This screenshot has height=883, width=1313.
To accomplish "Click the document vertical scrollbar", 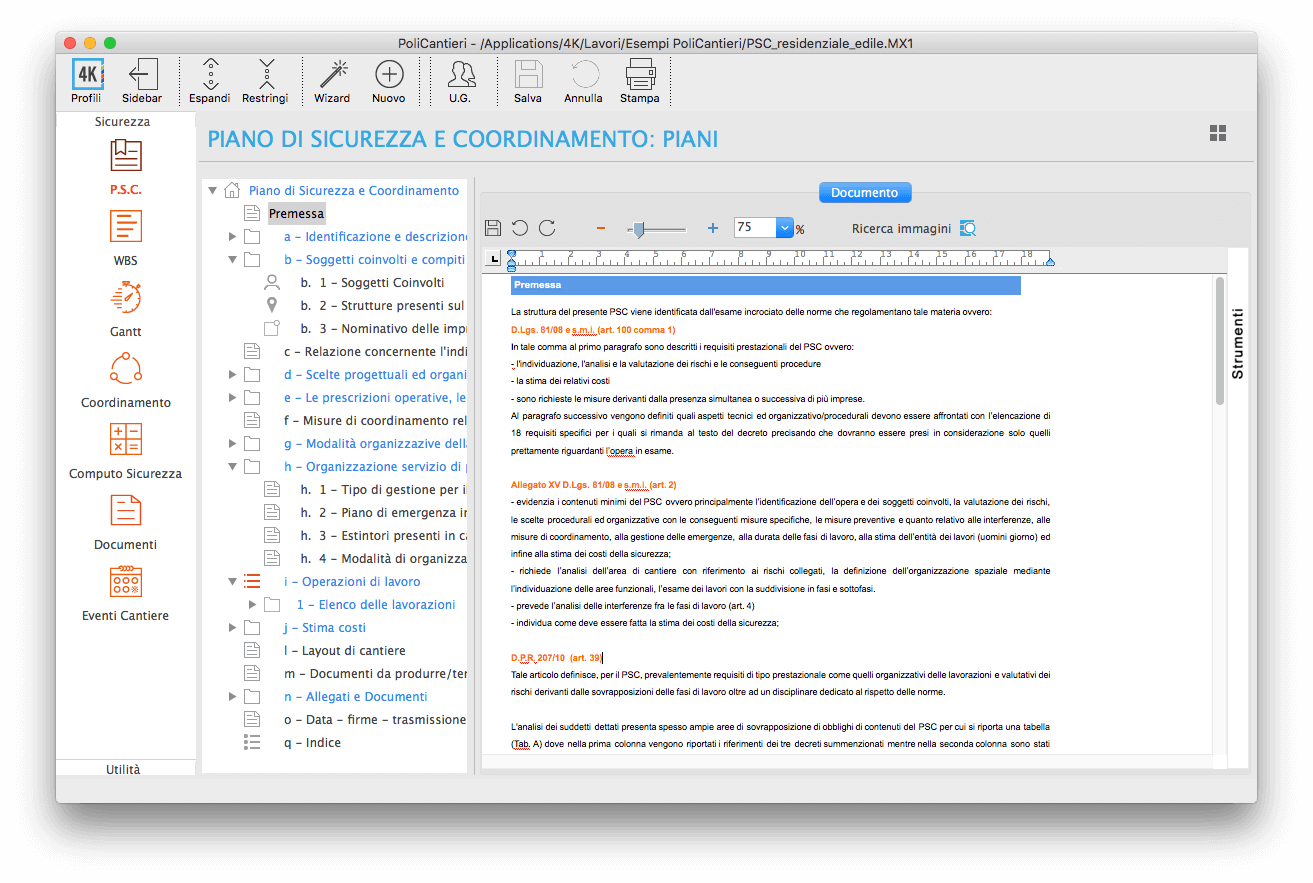I will 1220,342.
